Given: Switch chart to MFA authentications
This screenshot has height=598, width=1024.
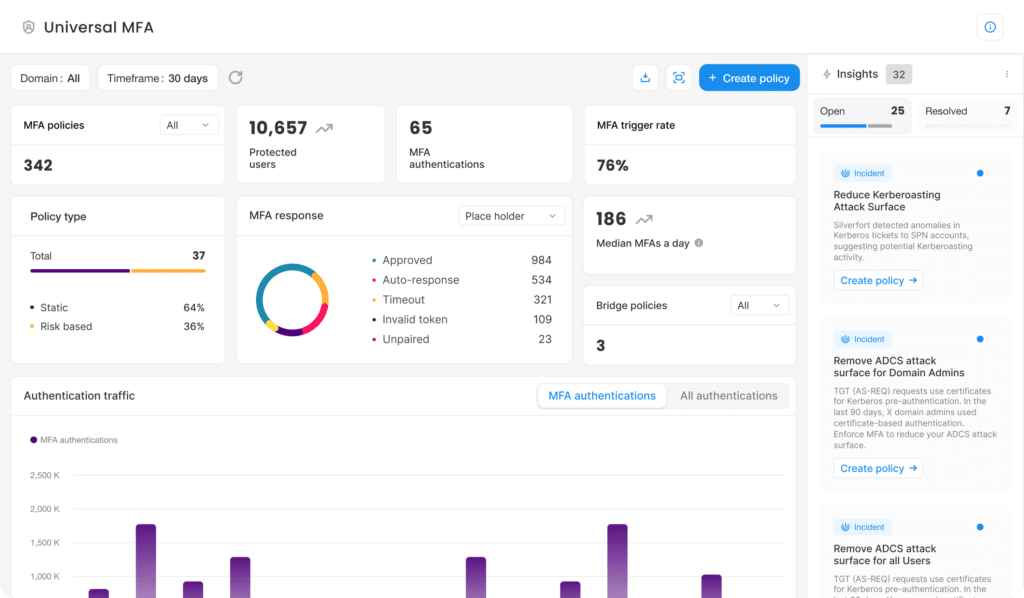Looking at the screenshot, I should [x=601, y=396].
